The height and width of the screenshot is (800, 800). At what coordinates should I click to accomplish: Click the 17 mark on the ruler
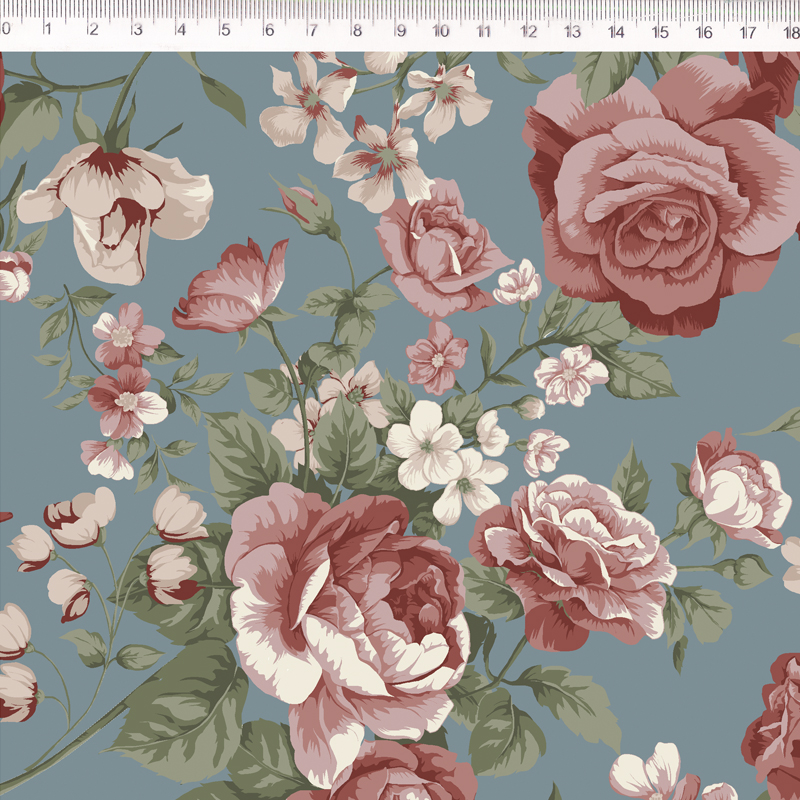click(747, 30)
